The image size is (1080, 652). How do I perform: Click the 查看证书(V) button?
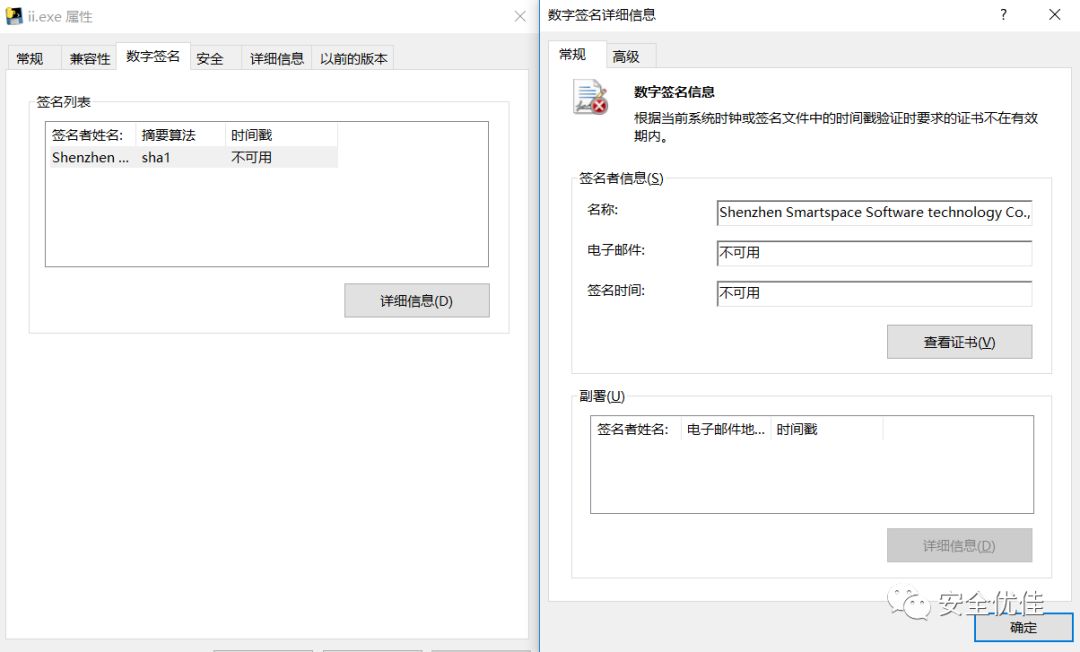point(959,342)
